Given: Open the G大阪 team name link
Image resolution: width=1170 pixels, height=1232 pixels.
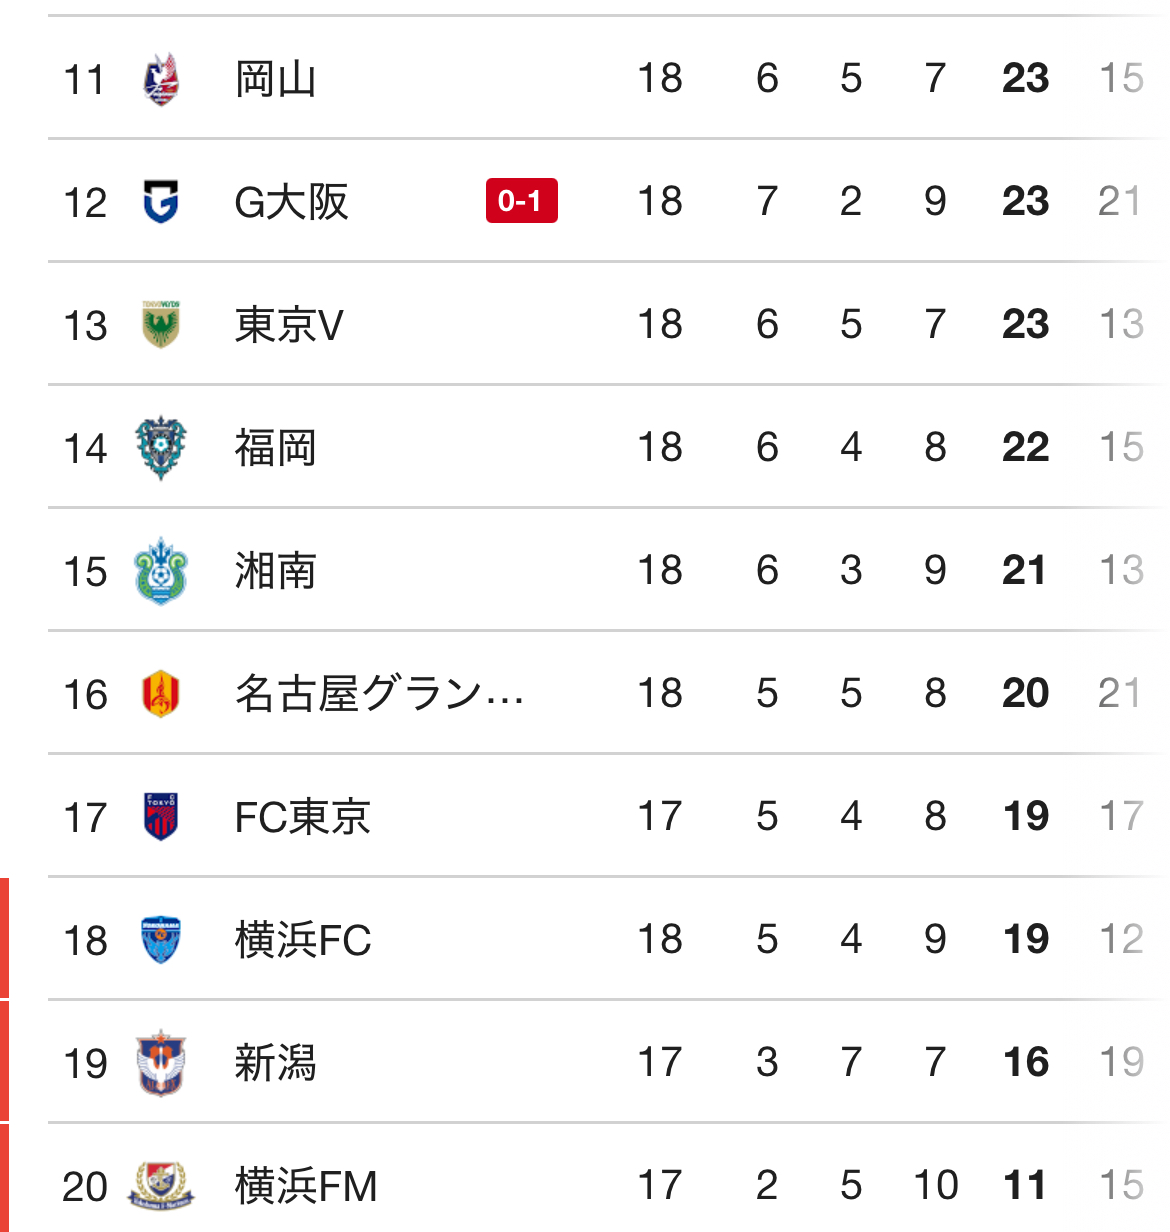Looking at the screenshot, I should (291, 202).
